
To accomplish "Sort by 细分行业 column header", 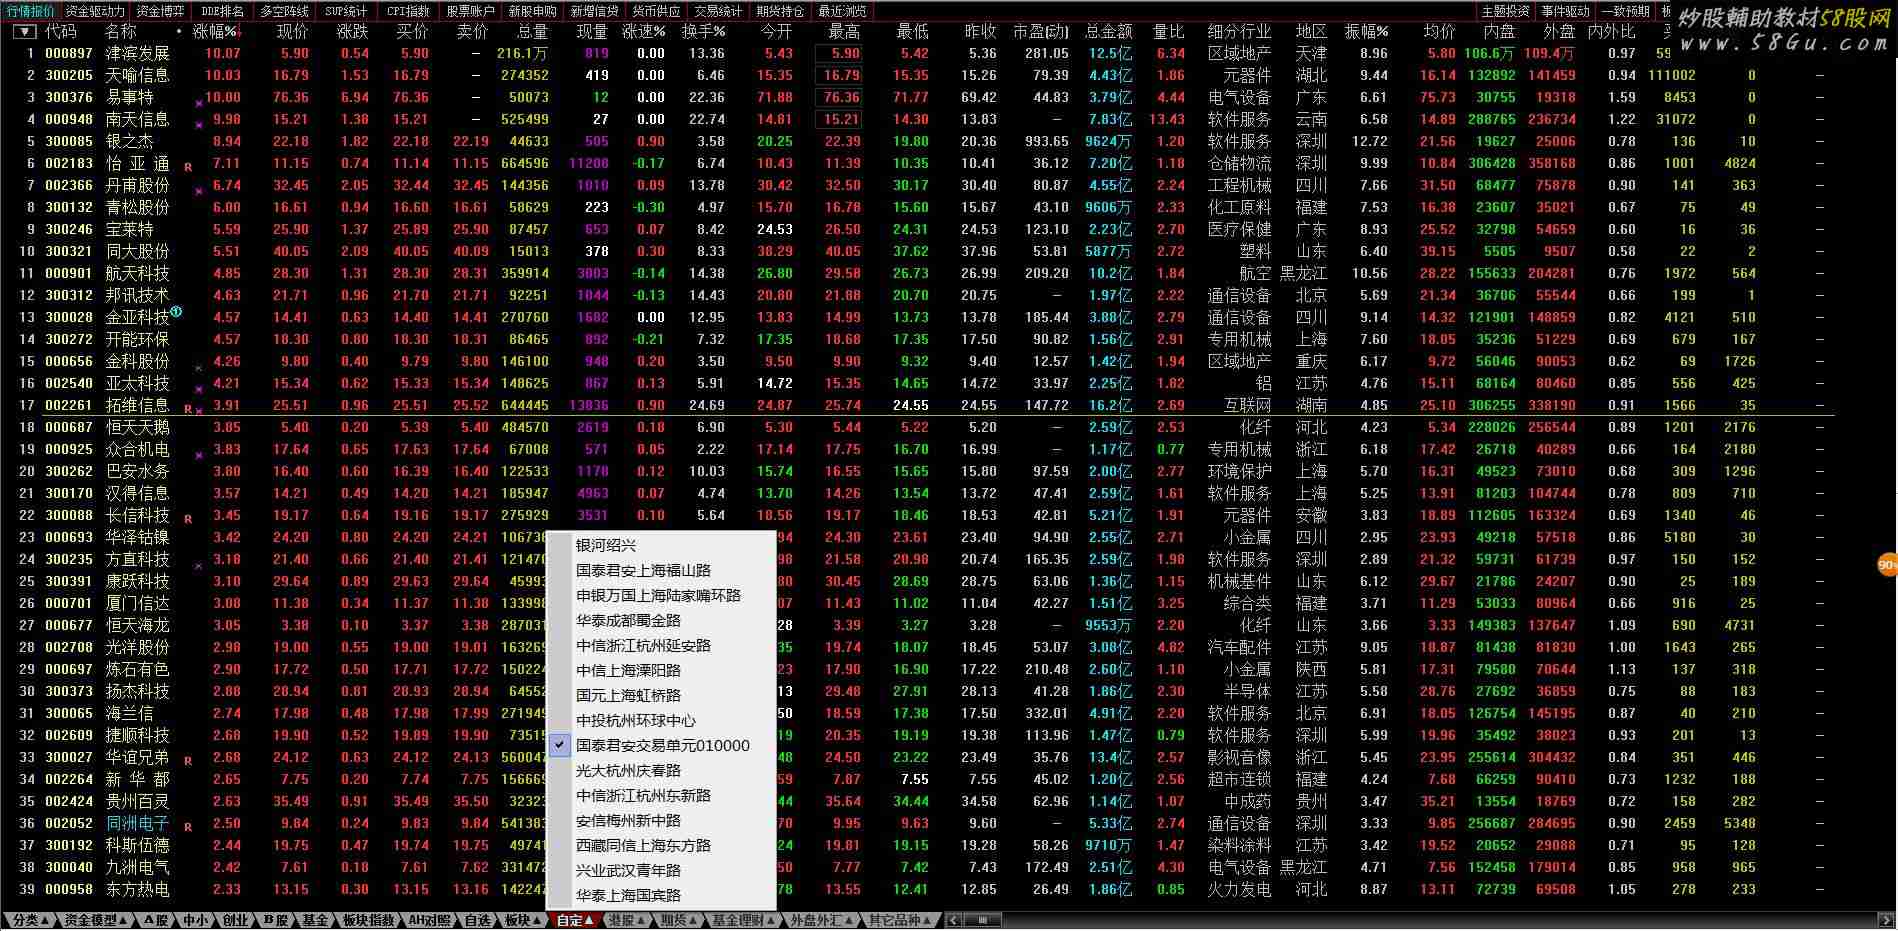I will point(1239,32).
